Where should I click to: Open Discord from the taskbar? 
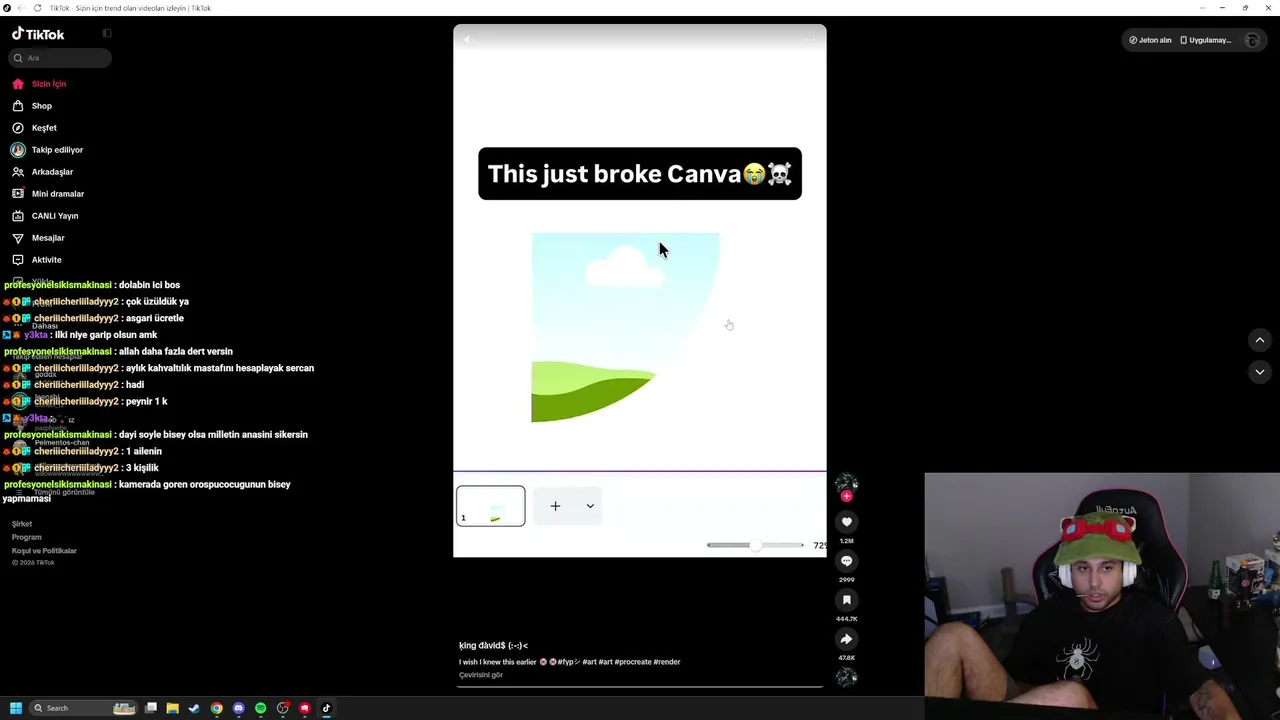click(x=238, y=708)
